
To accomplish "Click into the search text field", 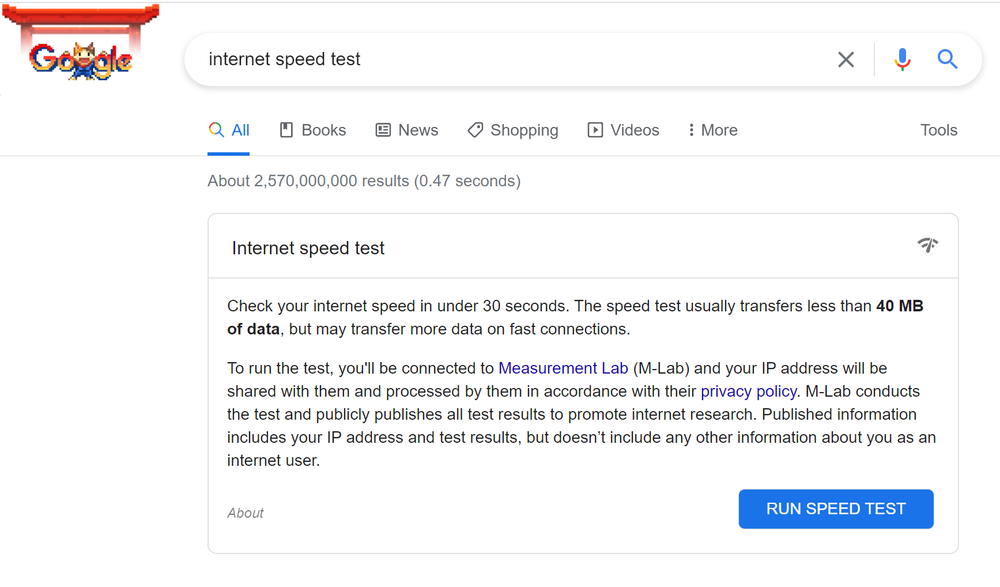I will (500, 59).
